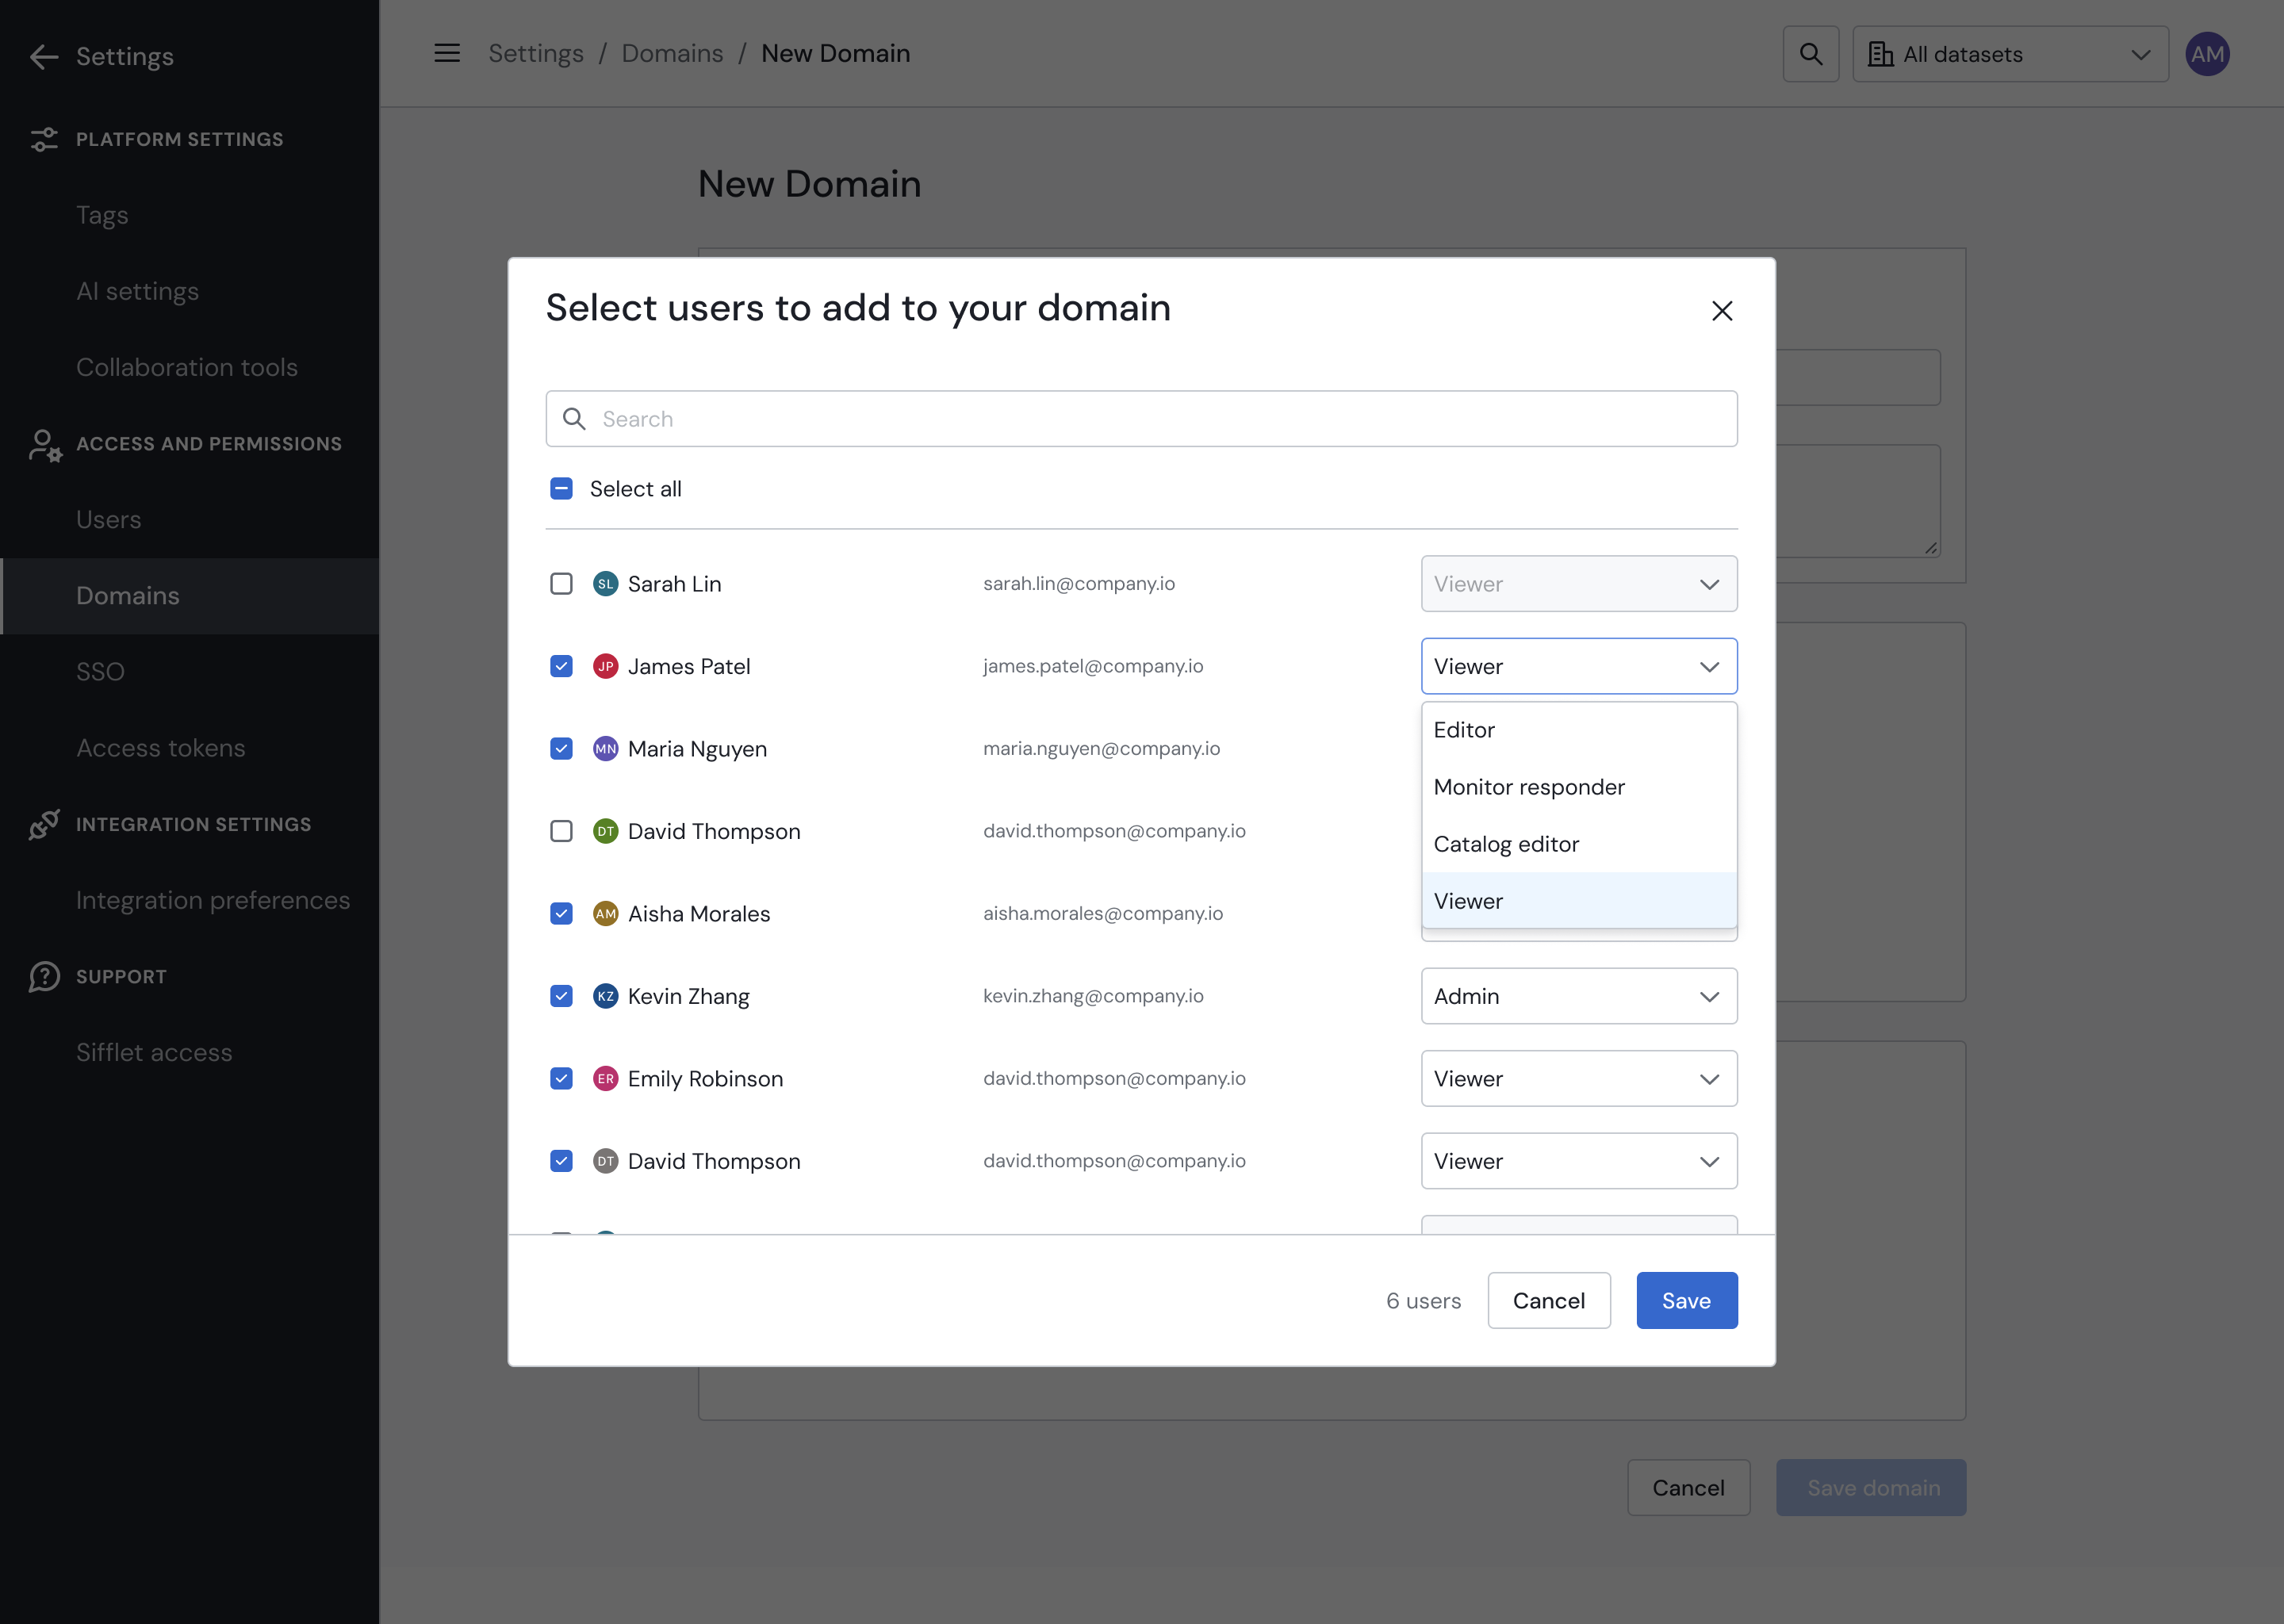Click the back arrow next to Settings
Image resolution: width=2284 pixels, height=1624 pixels.
(43, 57)
